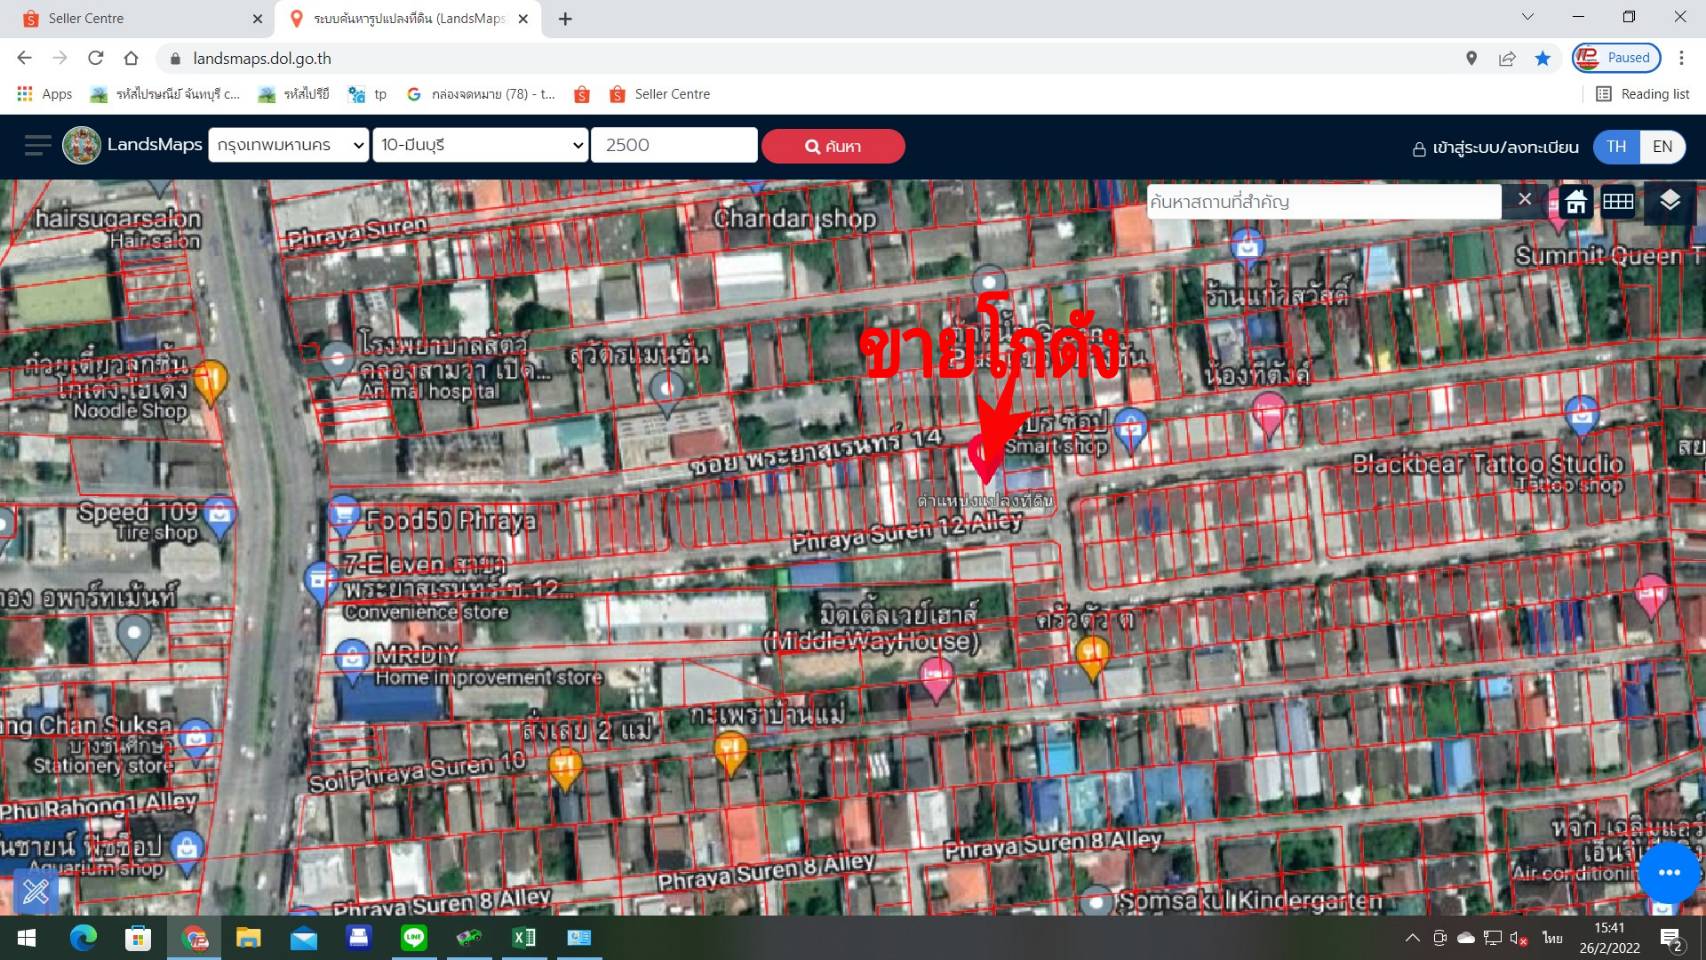Image resolution: width=1706 pixels, height=960 pixels.
Task: Open the กล่องจดหมาย (78) bookmark
Action: (481, 94)
